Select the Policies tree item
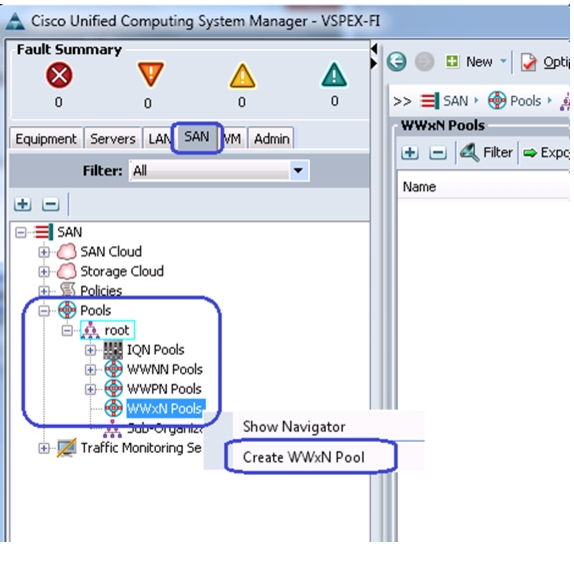Image resolution: width=574 pixels, height=573 pixels. pos(101,291)
